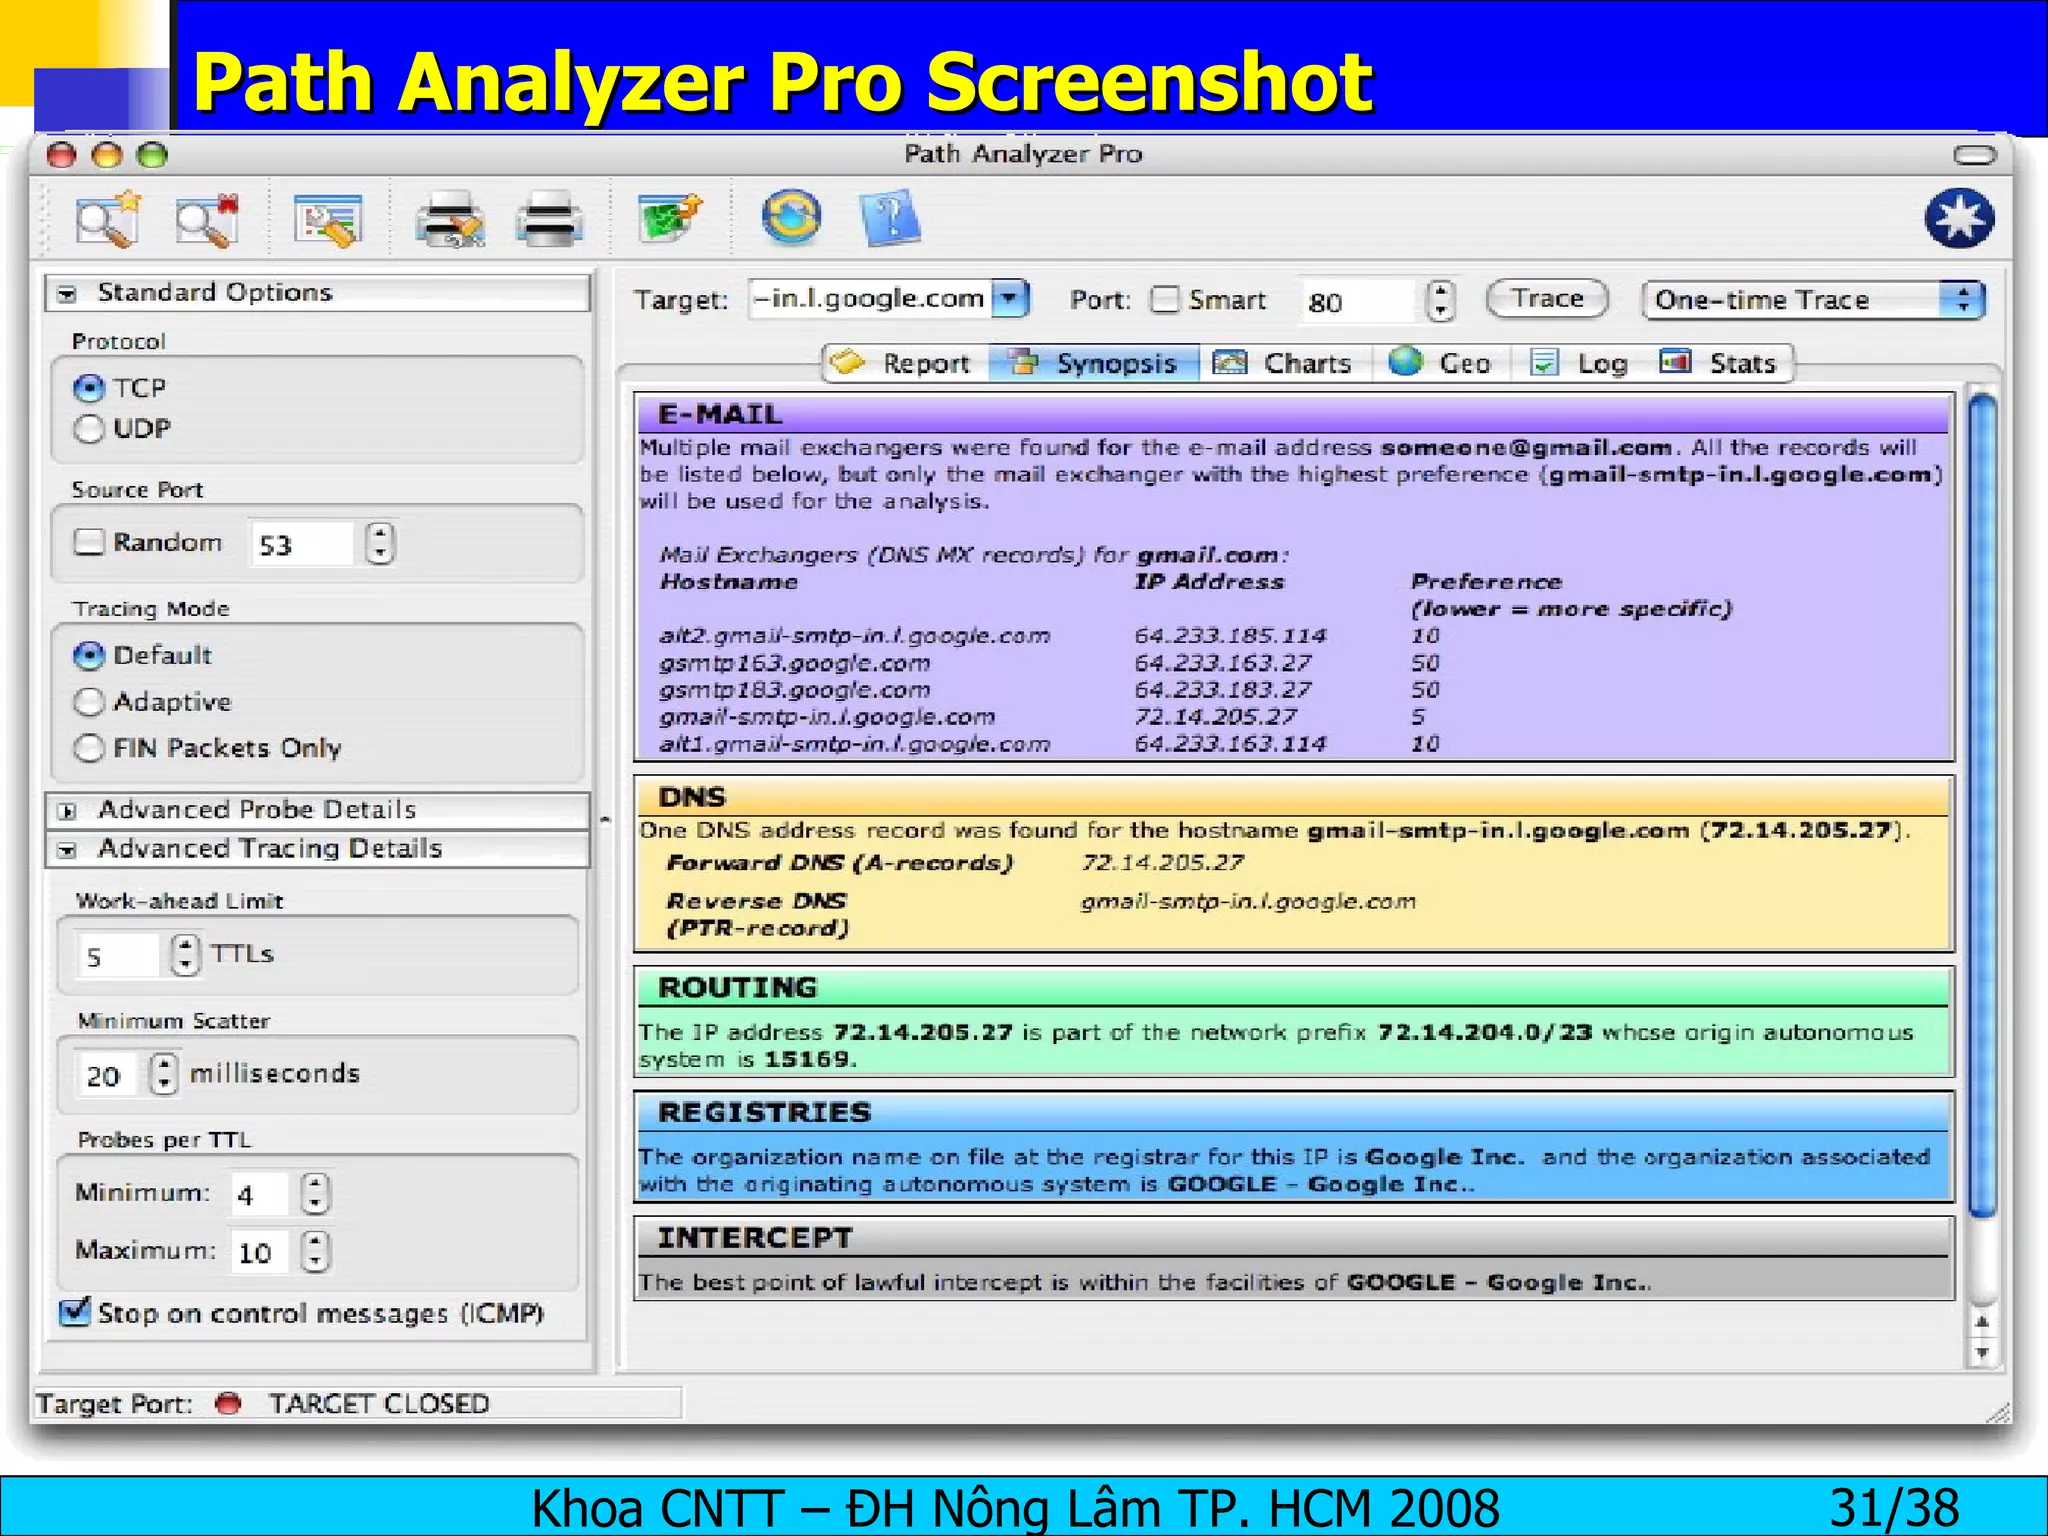Select the Adaptive tracing mode
The width and height of the screenshot is (2048, 1536).
tap(89, 702)
